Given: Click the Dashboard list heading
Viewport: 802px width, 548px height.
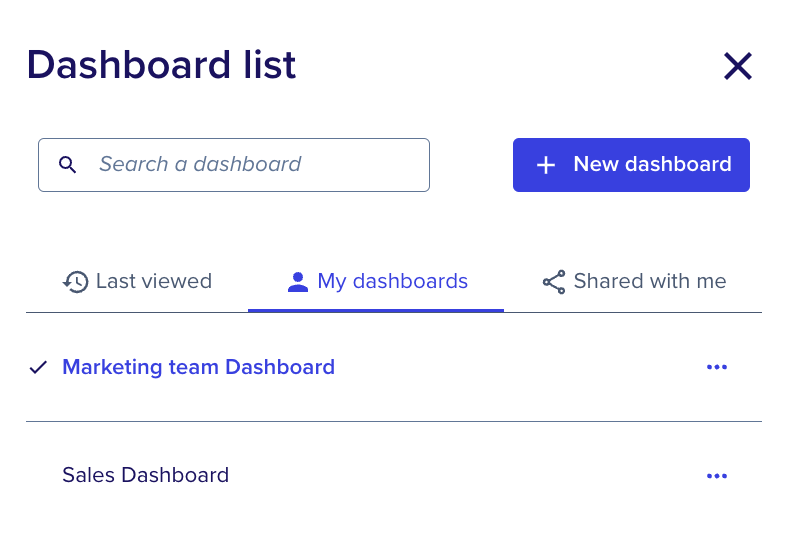Looking at the screenshot, I should [x=161, y=65].
